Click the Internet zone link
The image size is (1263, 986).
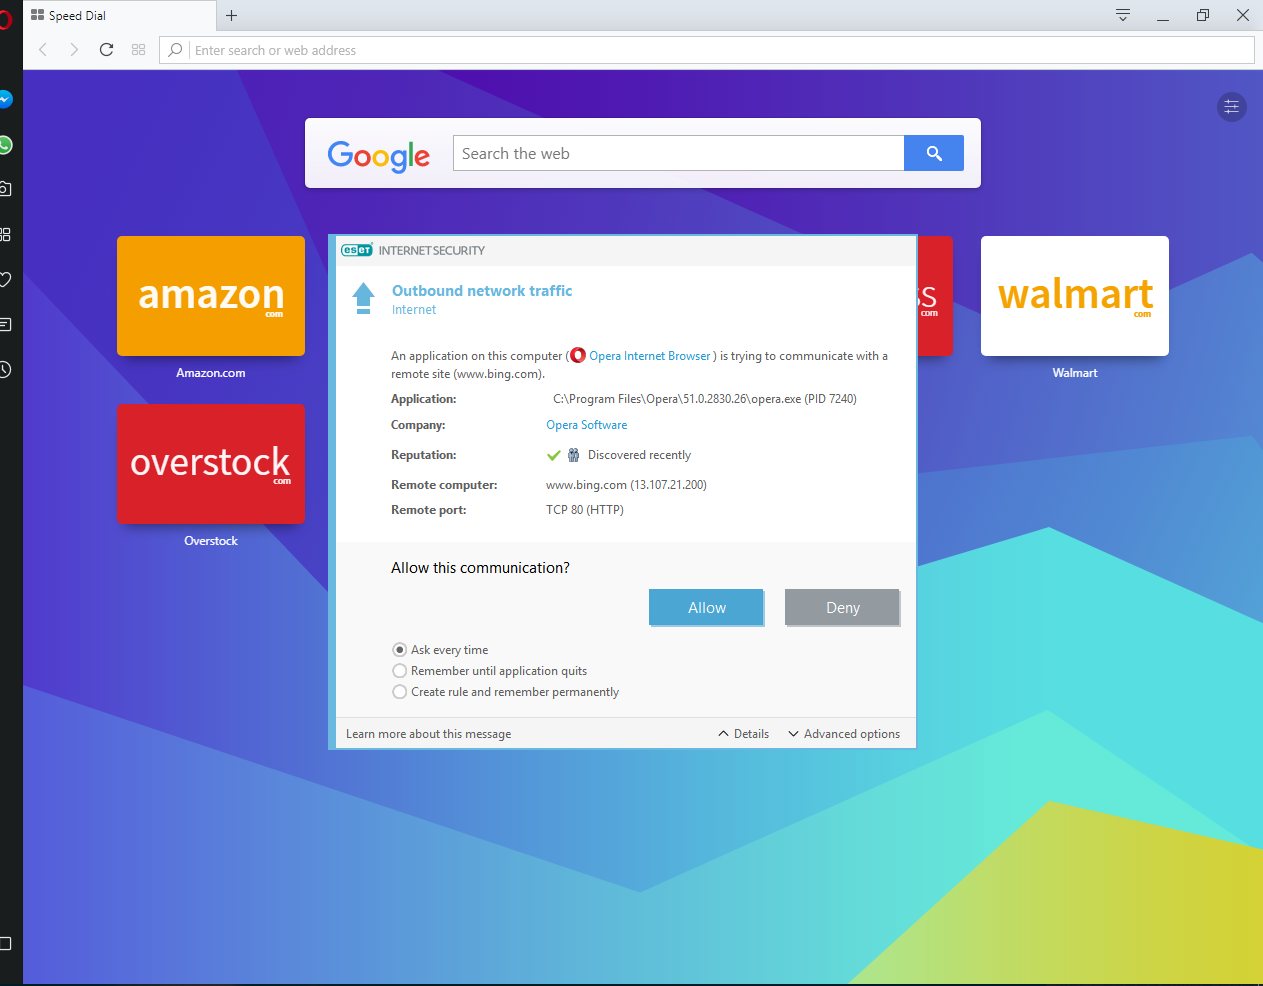click(414, 310)
